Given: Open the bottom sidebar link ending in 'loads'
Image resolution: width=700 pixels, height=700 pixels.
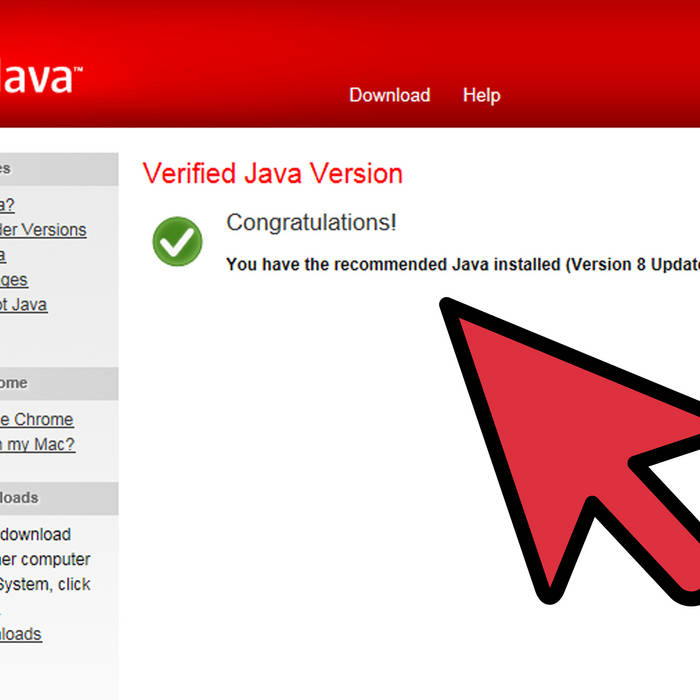Looking at the screenshot, I should tap(21, 634).
